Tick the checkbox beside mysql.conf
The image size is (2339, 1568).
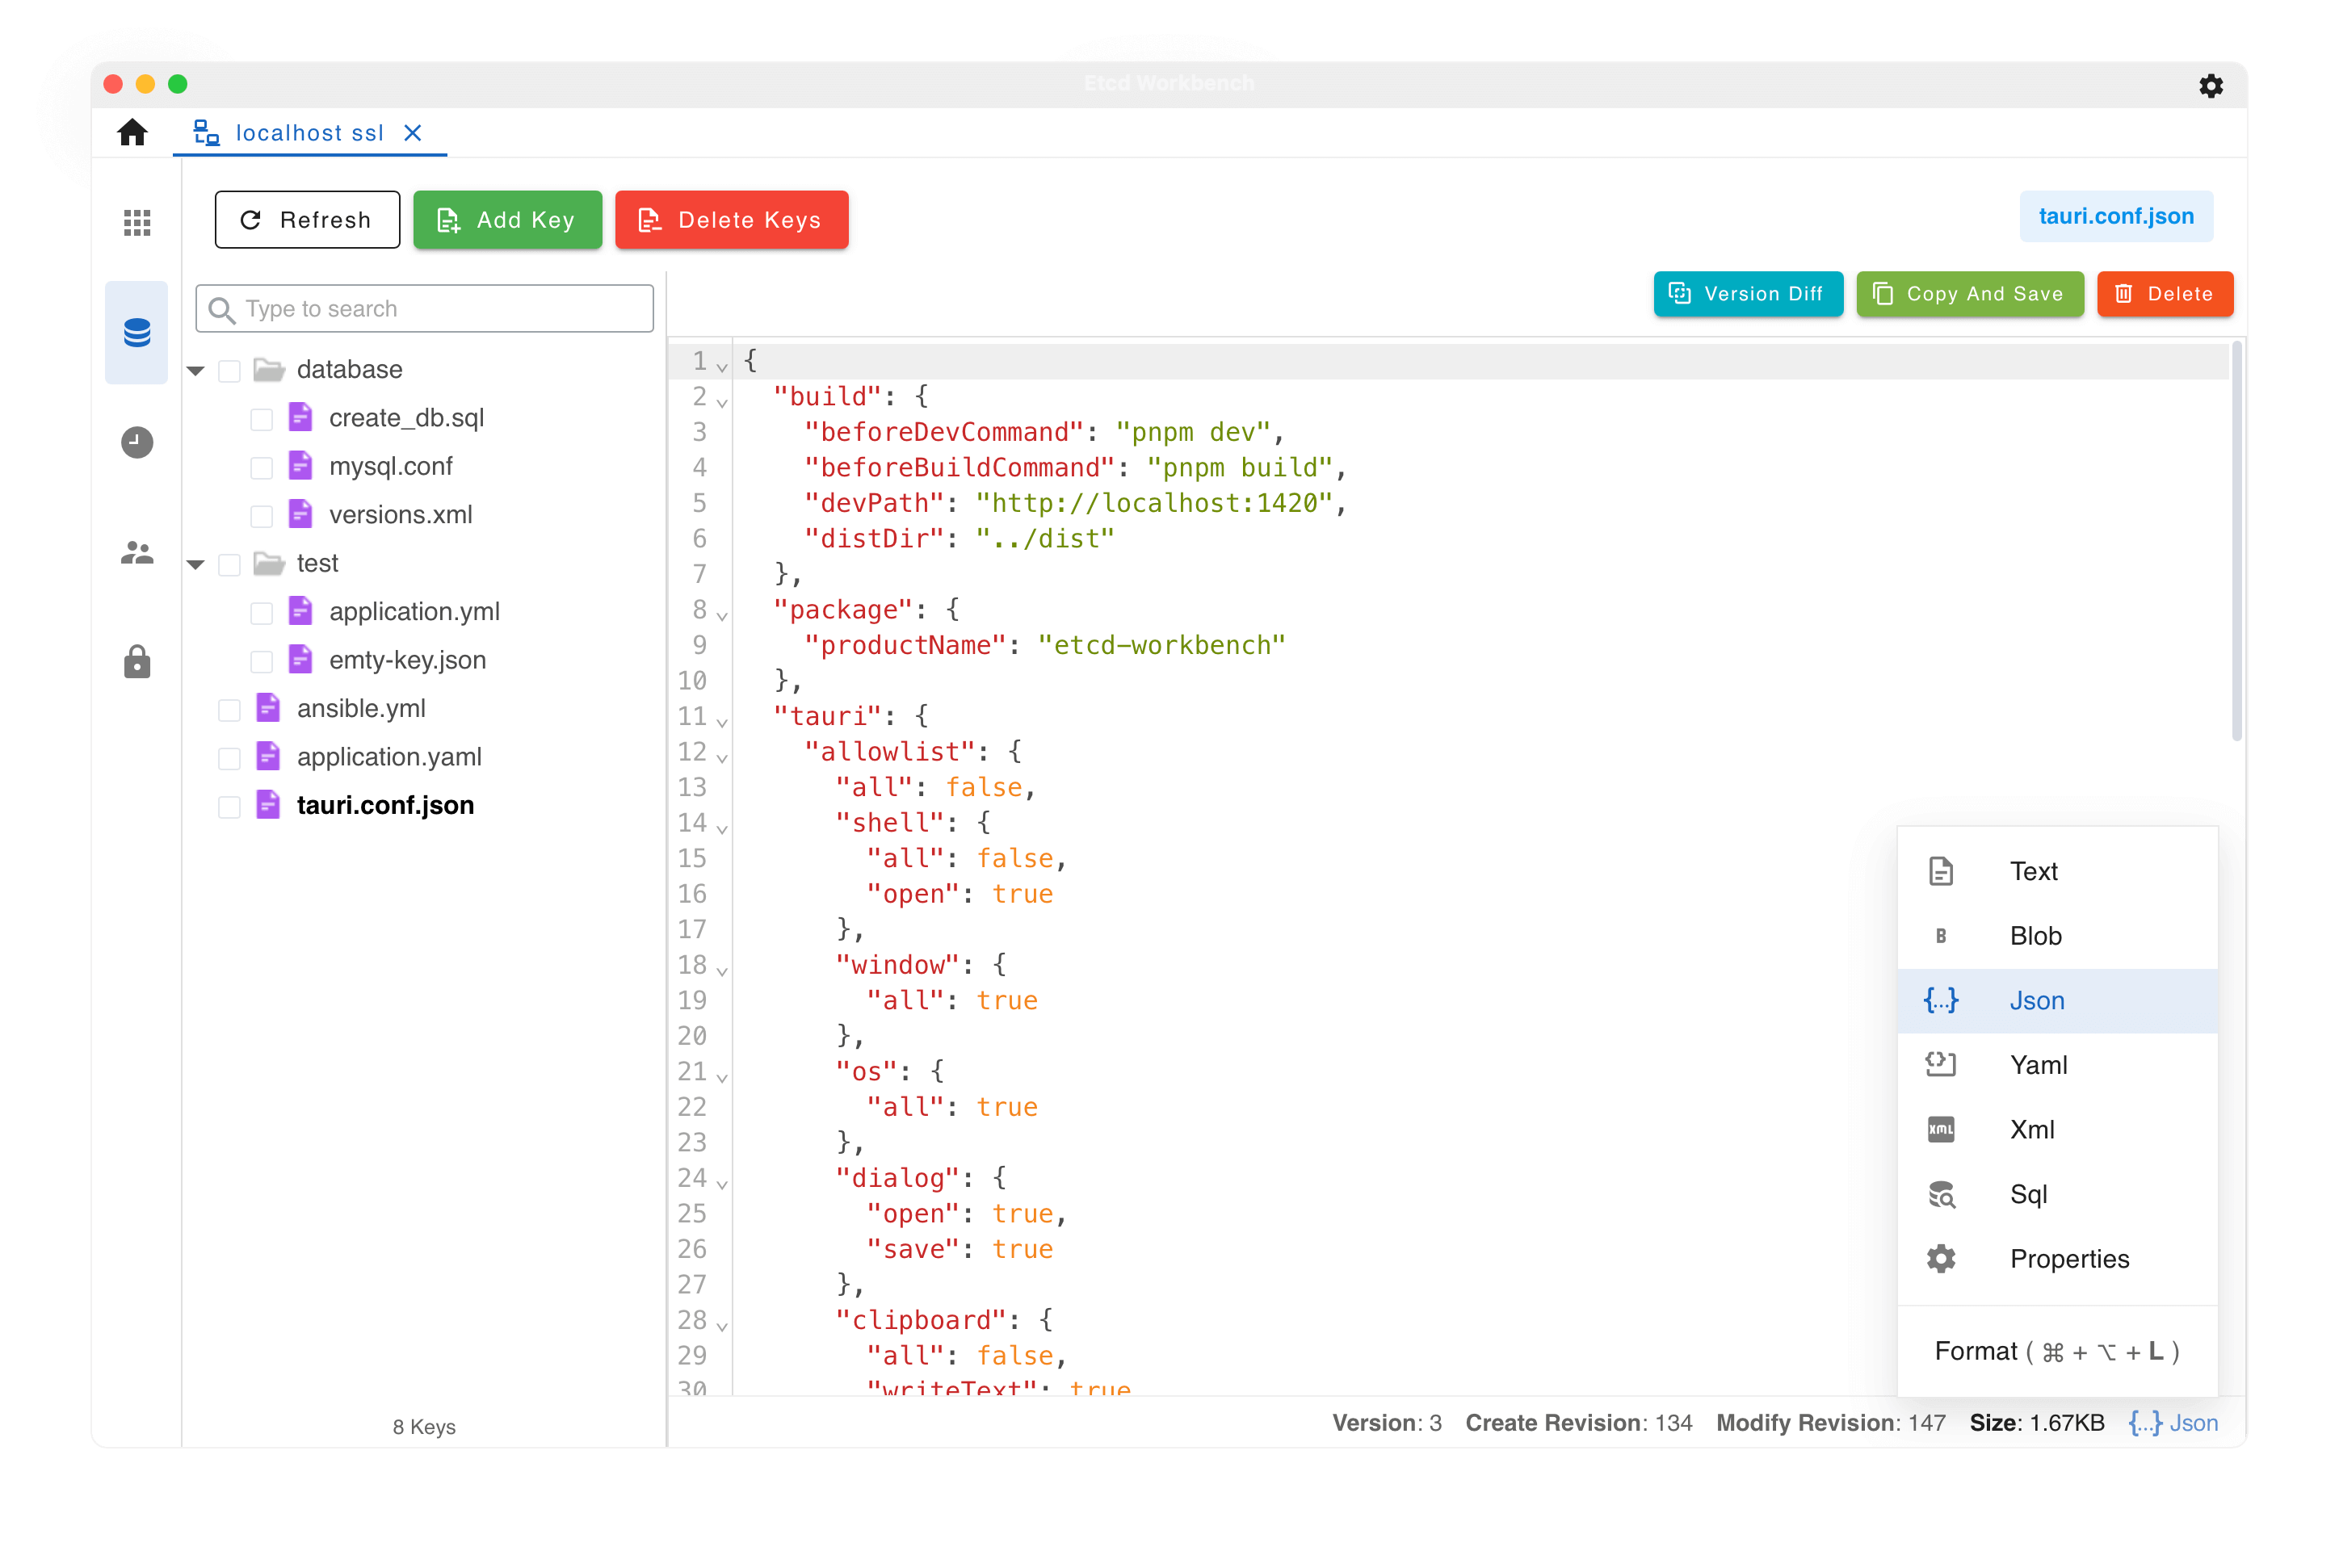coord(261,467)
